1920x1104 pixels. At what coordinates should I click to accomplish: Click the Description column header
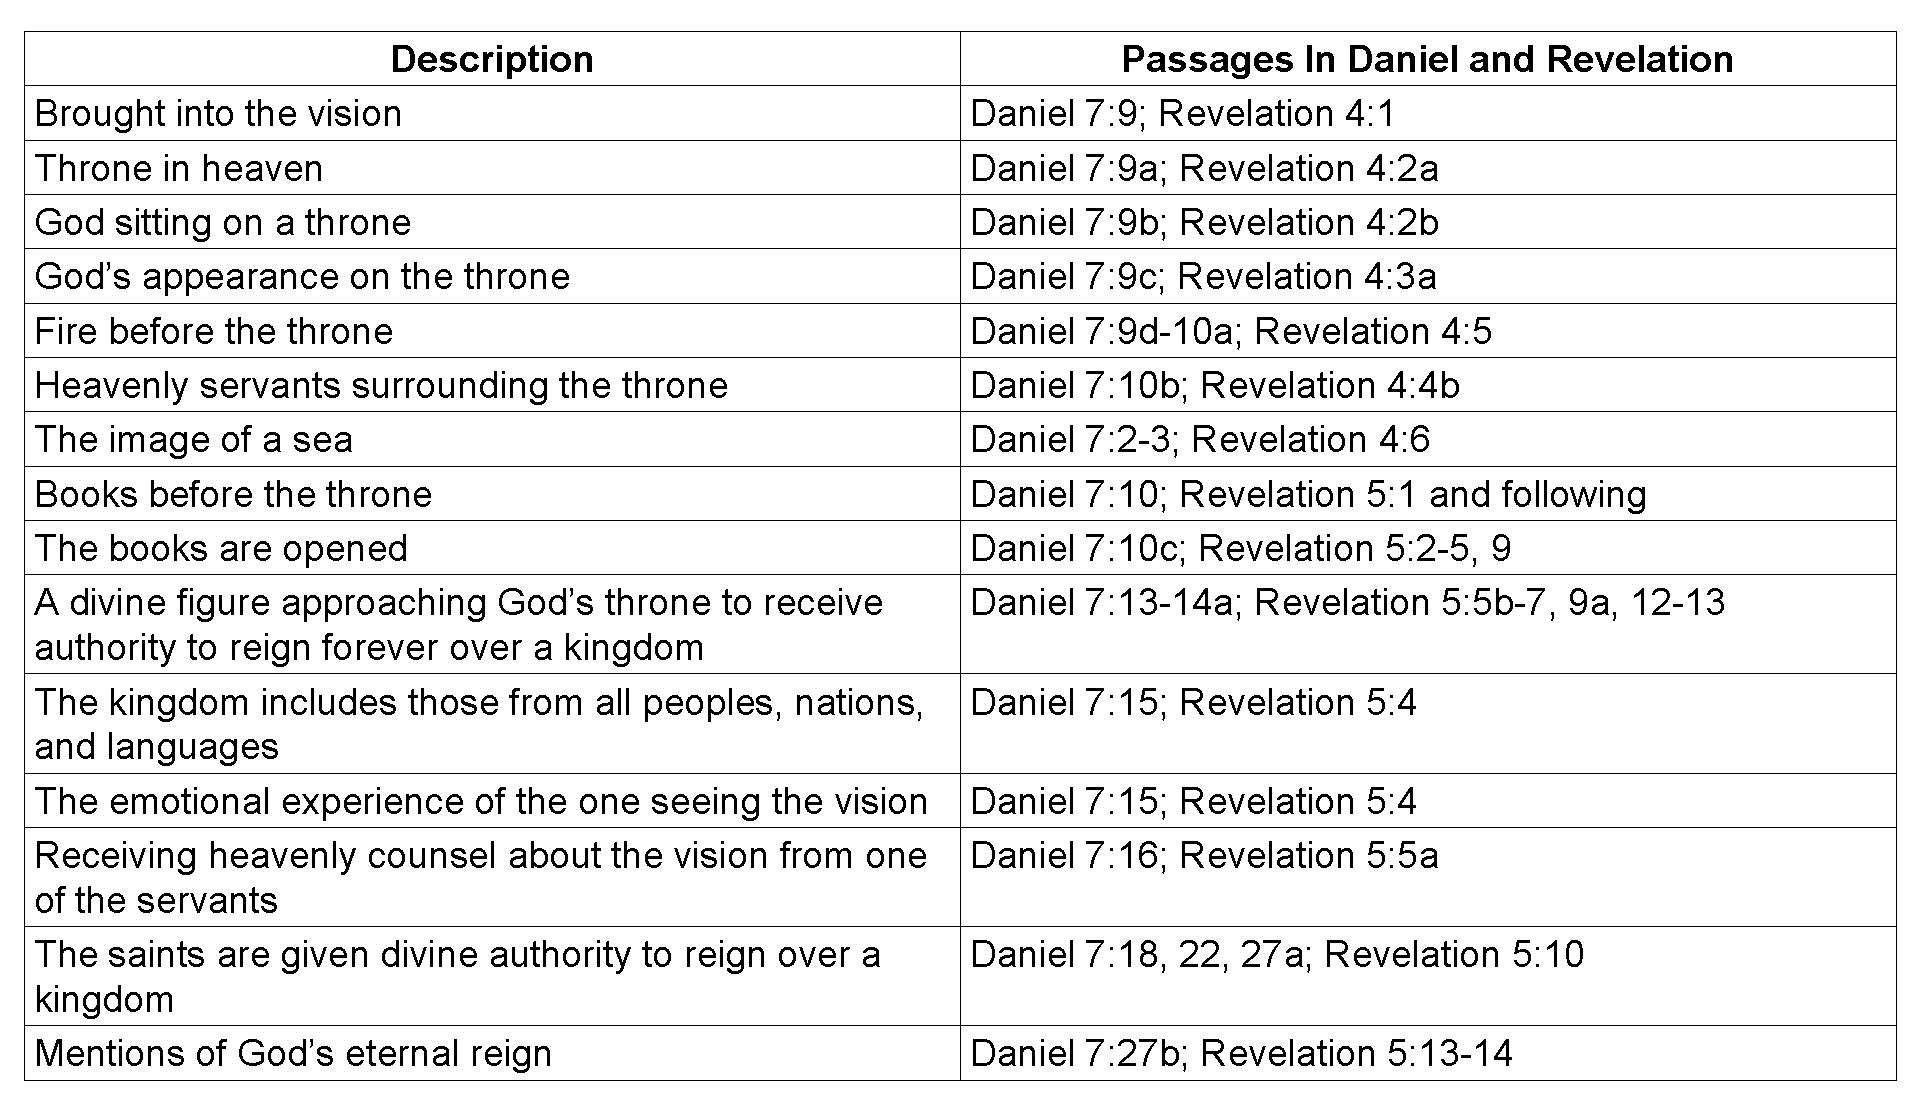(491, 59)
